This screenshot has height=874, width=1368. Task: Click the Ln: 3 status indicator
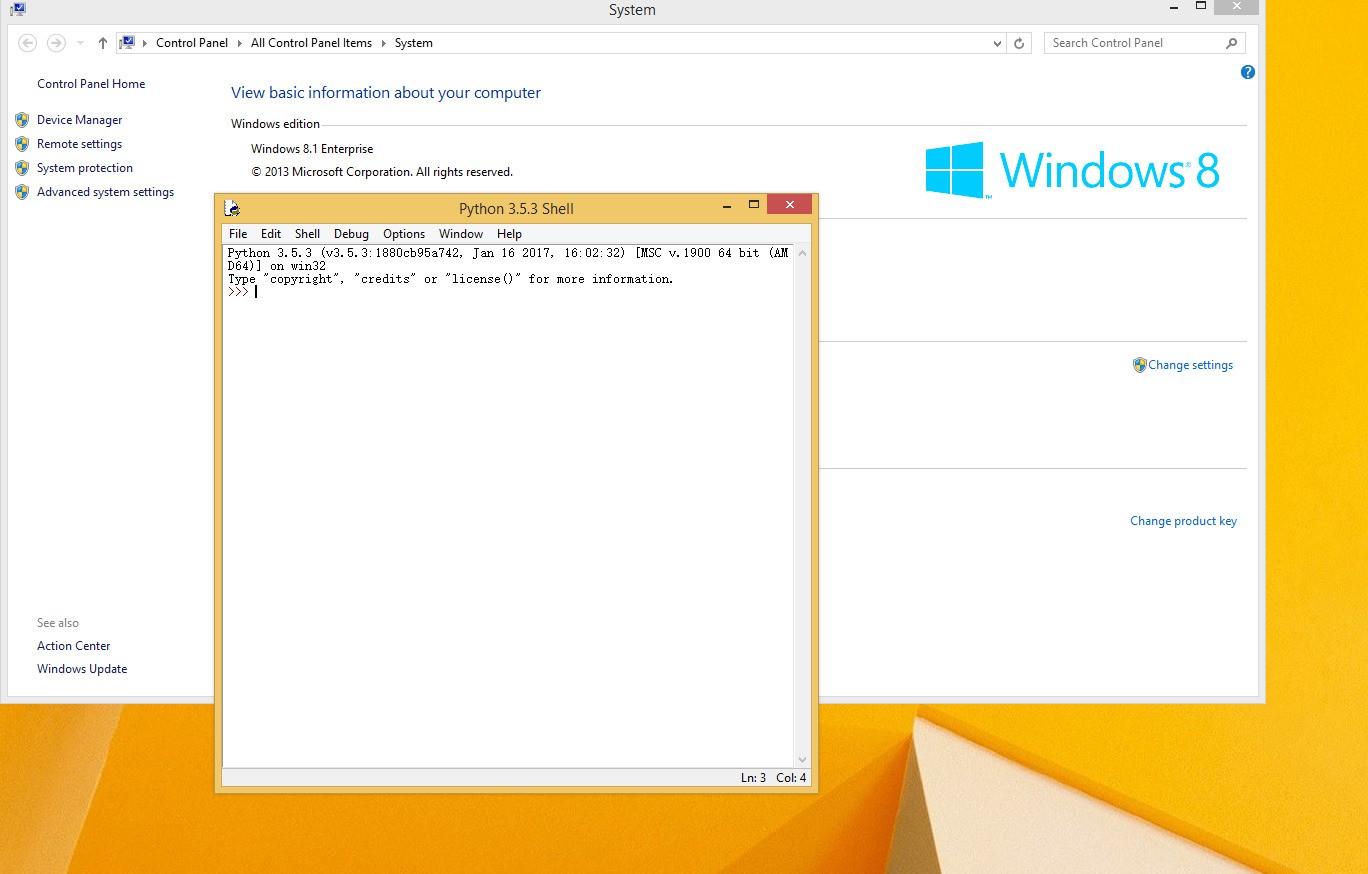[753, 777]
